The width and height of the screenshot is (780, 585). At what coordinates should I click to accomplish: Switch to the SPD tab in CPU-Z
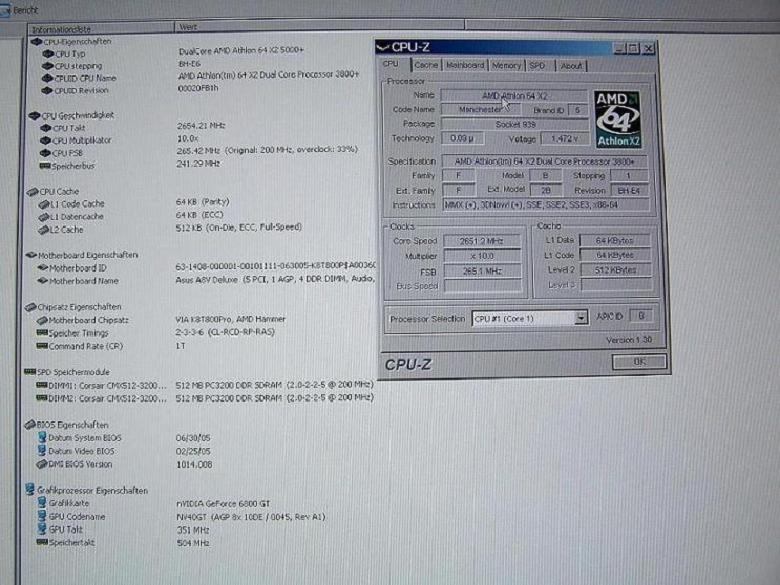pyautogui.click(x=537, y=66)
